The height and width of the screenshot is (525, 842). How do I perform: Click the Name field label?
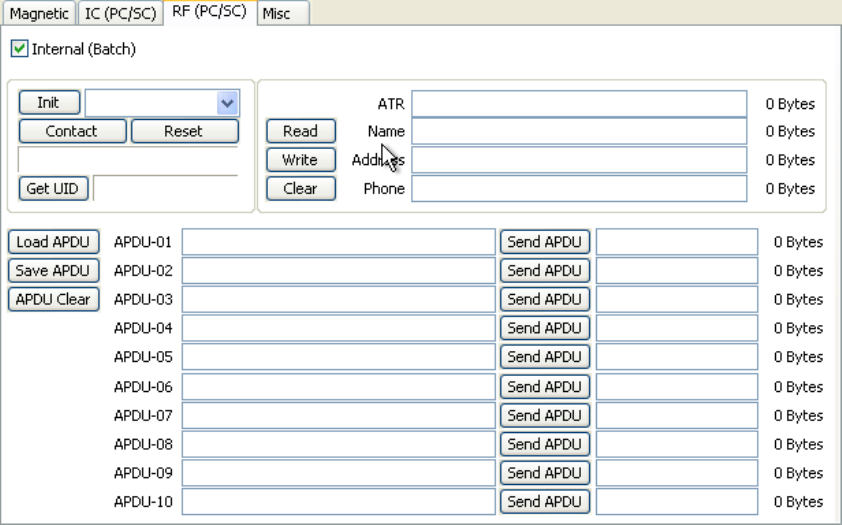click(386, 132)
